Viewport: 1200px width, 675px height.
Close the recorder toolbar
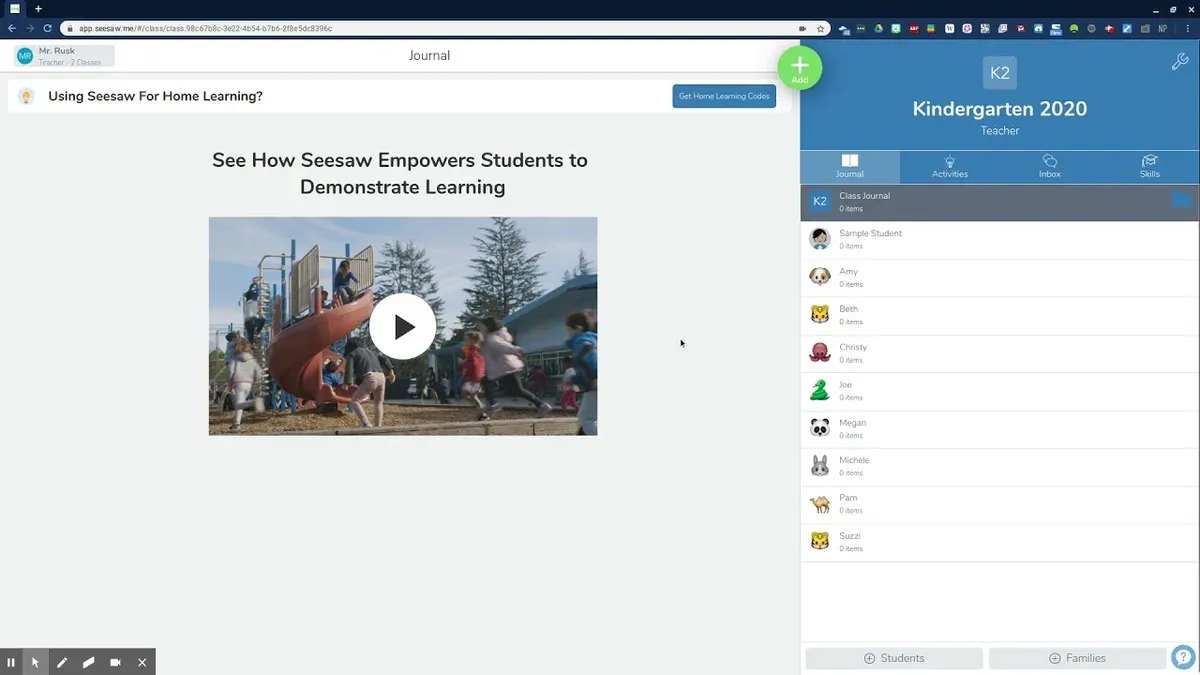coord(142,662)
